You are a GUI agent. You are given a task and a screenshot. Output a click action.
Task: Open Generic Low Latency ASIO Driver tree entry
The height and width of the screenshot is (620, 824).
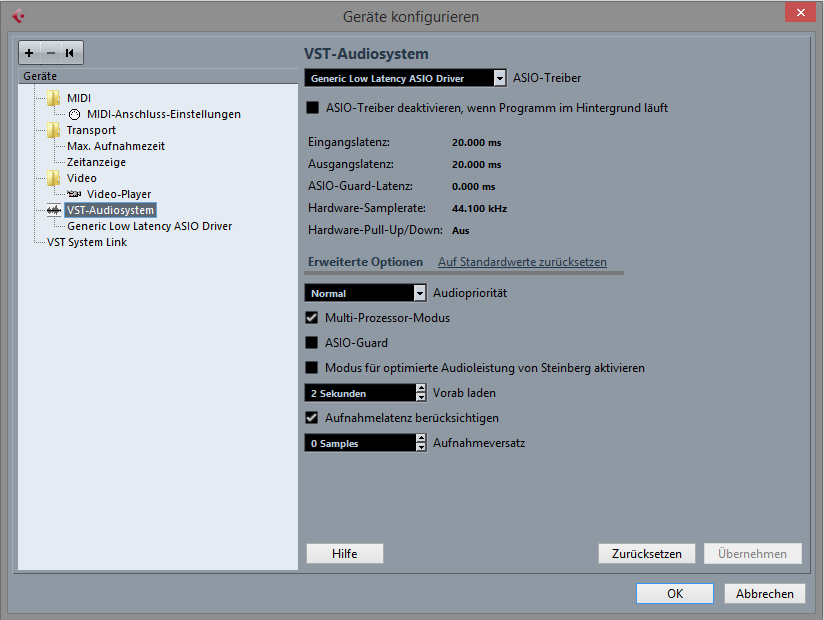[x=149, y=226]
